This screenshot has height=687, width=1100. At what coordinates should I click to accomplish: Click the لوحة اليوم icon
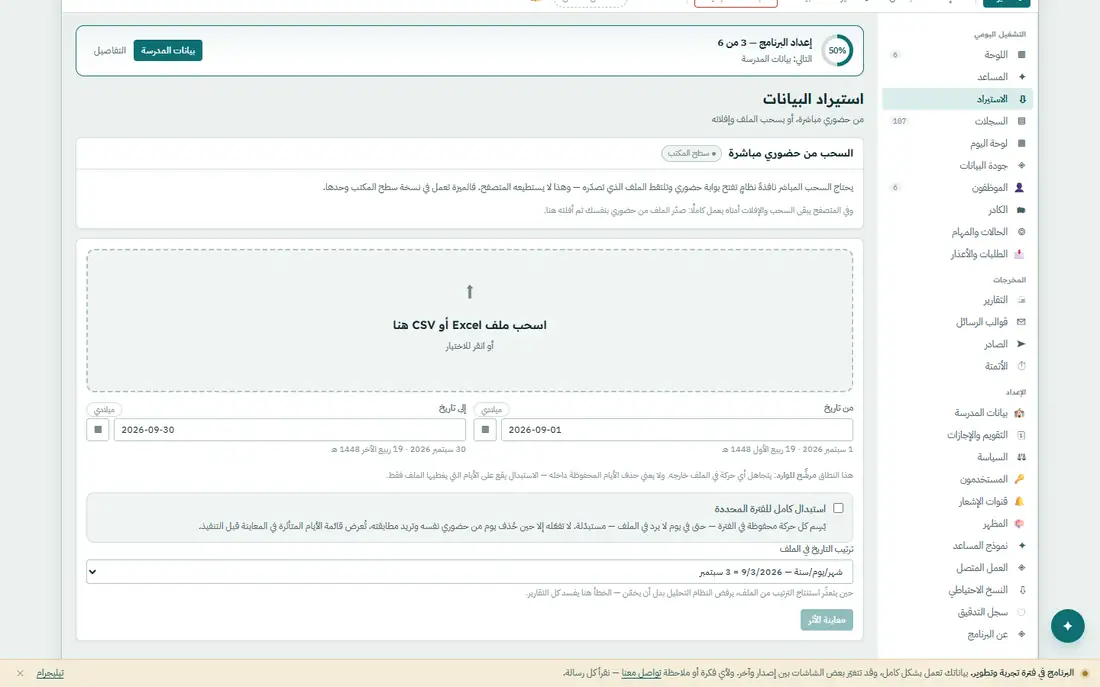[x=1021, y=143]
